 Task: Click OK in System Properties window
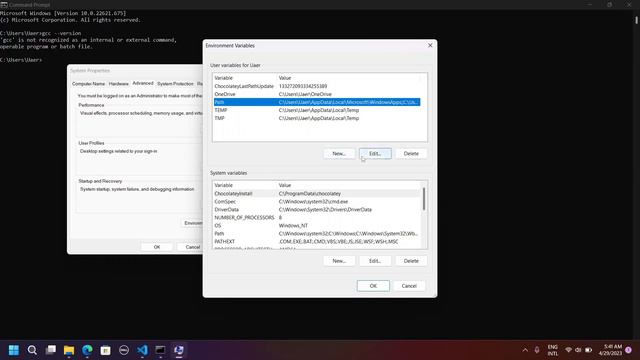(157, 247)
